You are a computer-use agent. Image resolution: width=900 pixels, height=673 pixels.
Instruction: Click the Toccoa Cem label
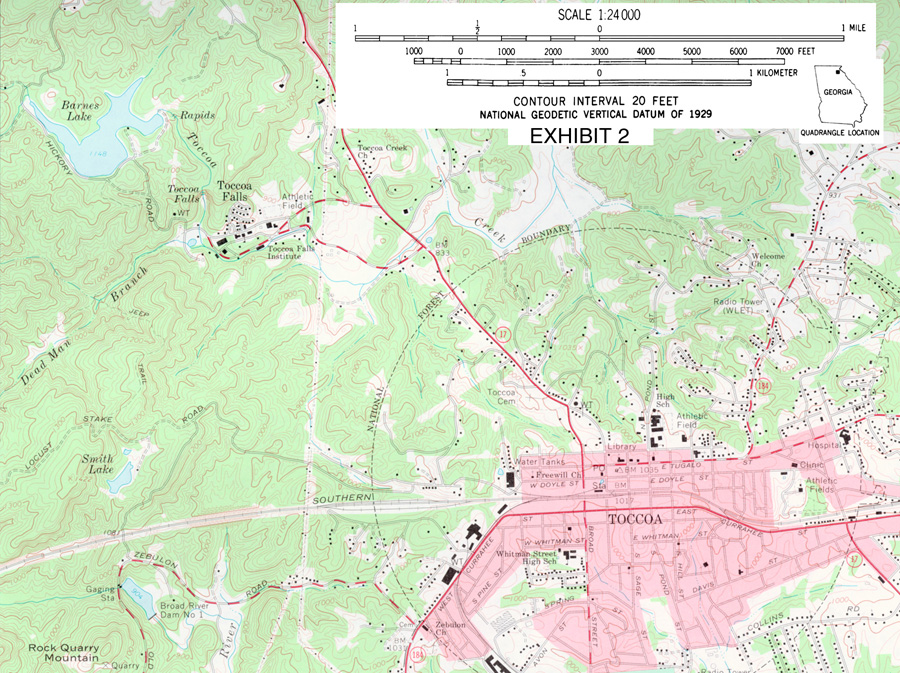pyautogui.click(x=501, y=396)
